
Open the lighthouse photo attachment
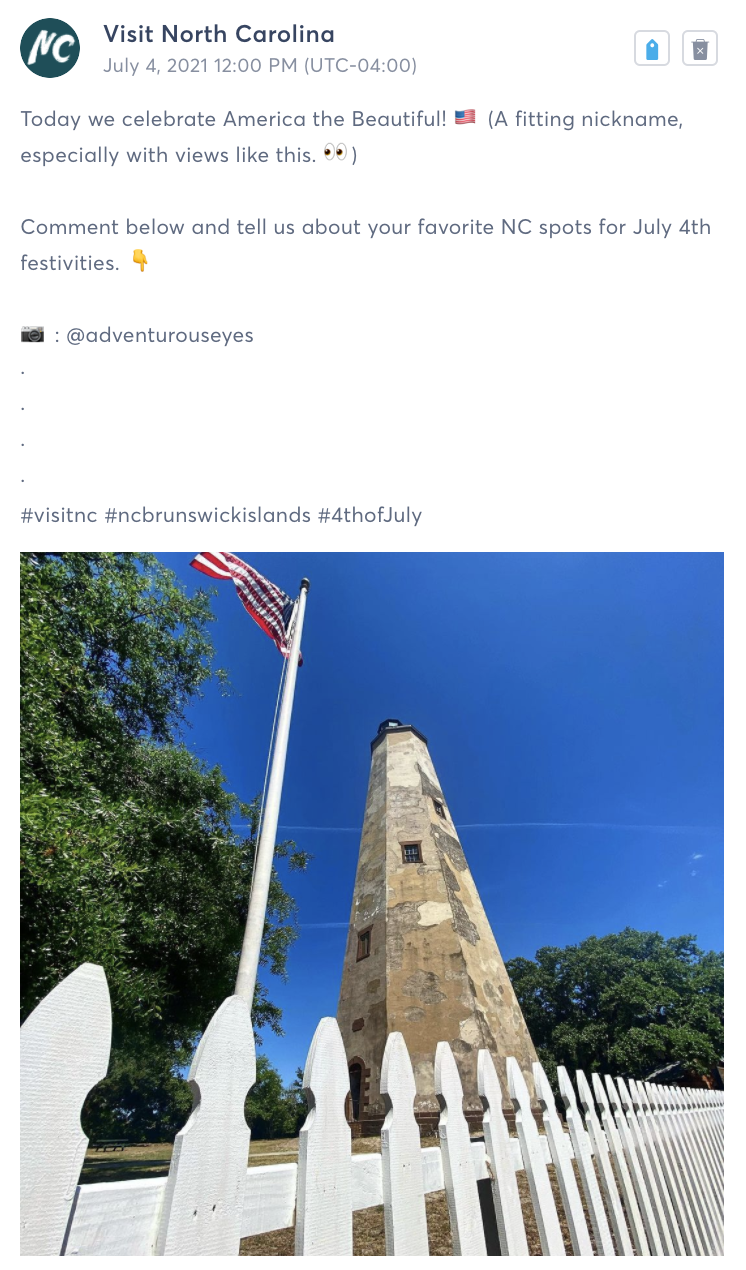372,904
